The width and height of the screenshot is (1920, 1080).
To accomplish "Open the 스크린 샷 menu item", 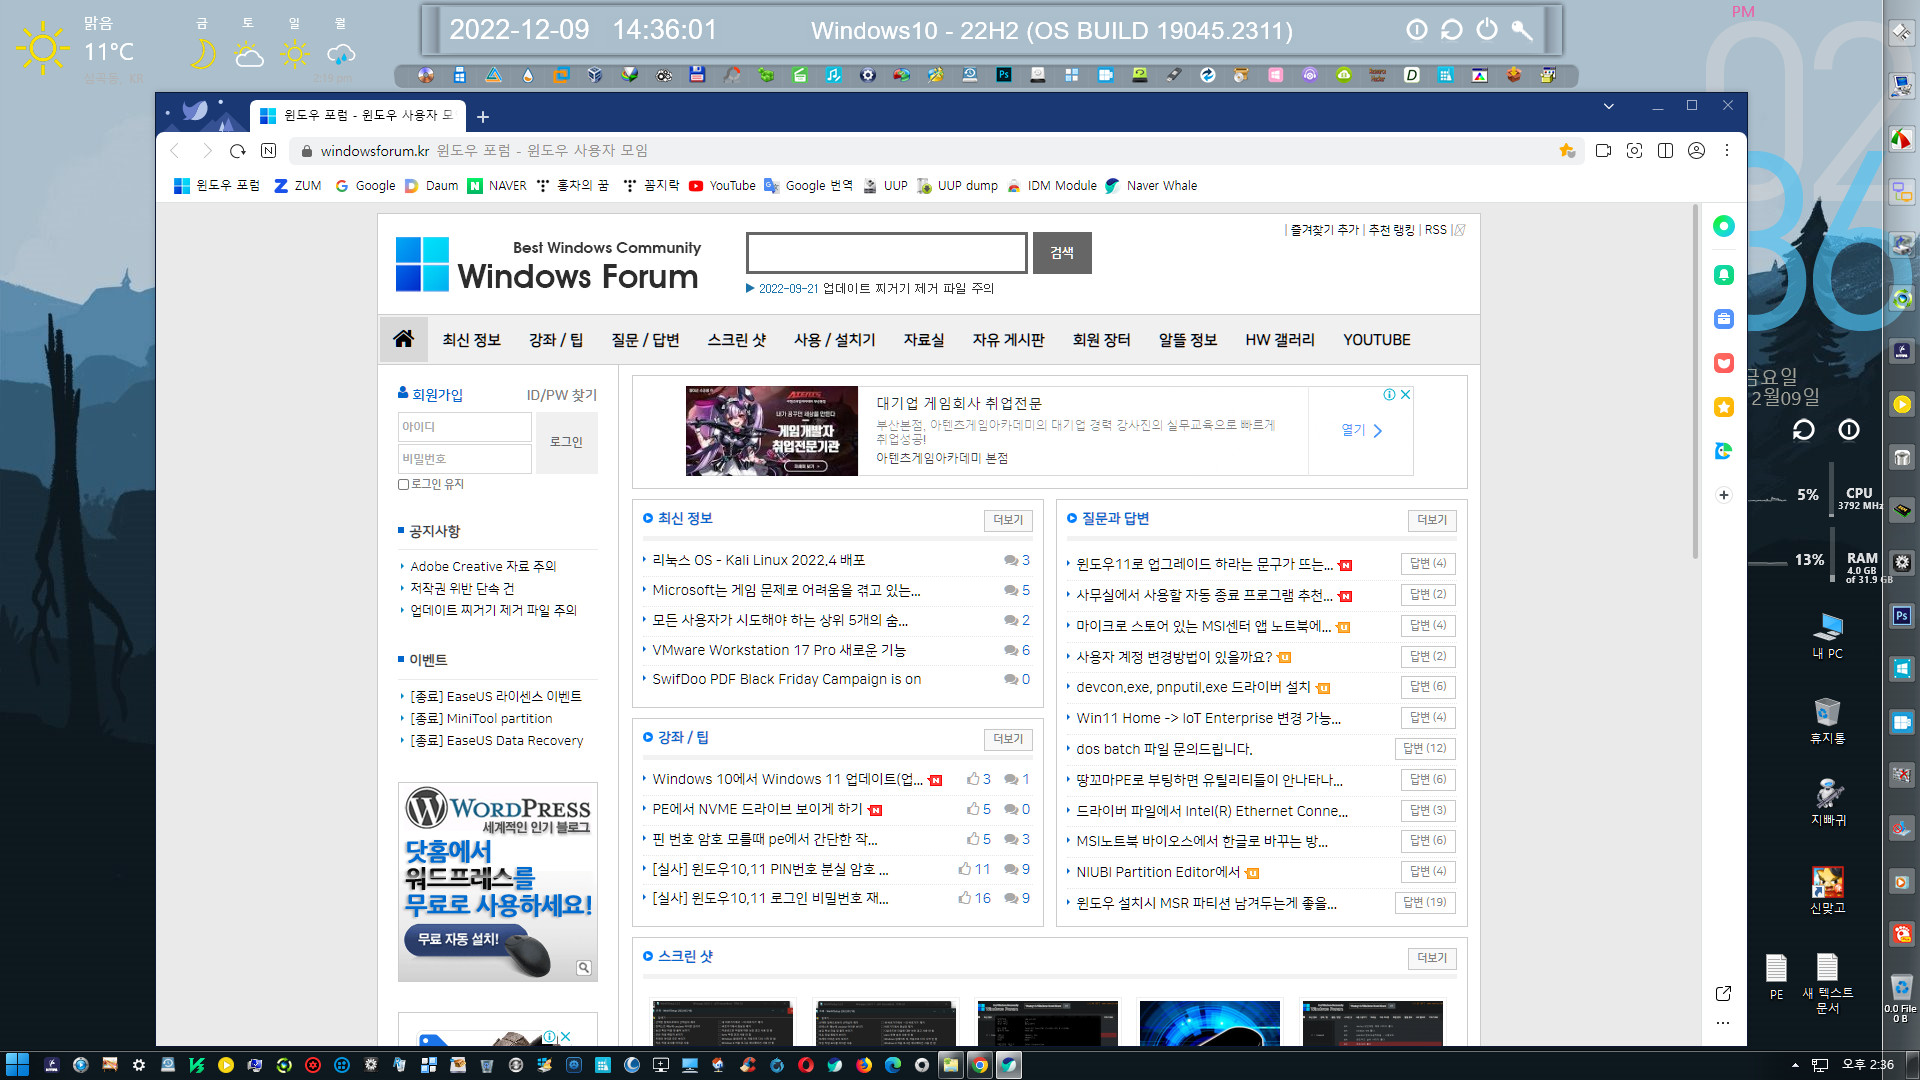I will [x=736, y=340].
